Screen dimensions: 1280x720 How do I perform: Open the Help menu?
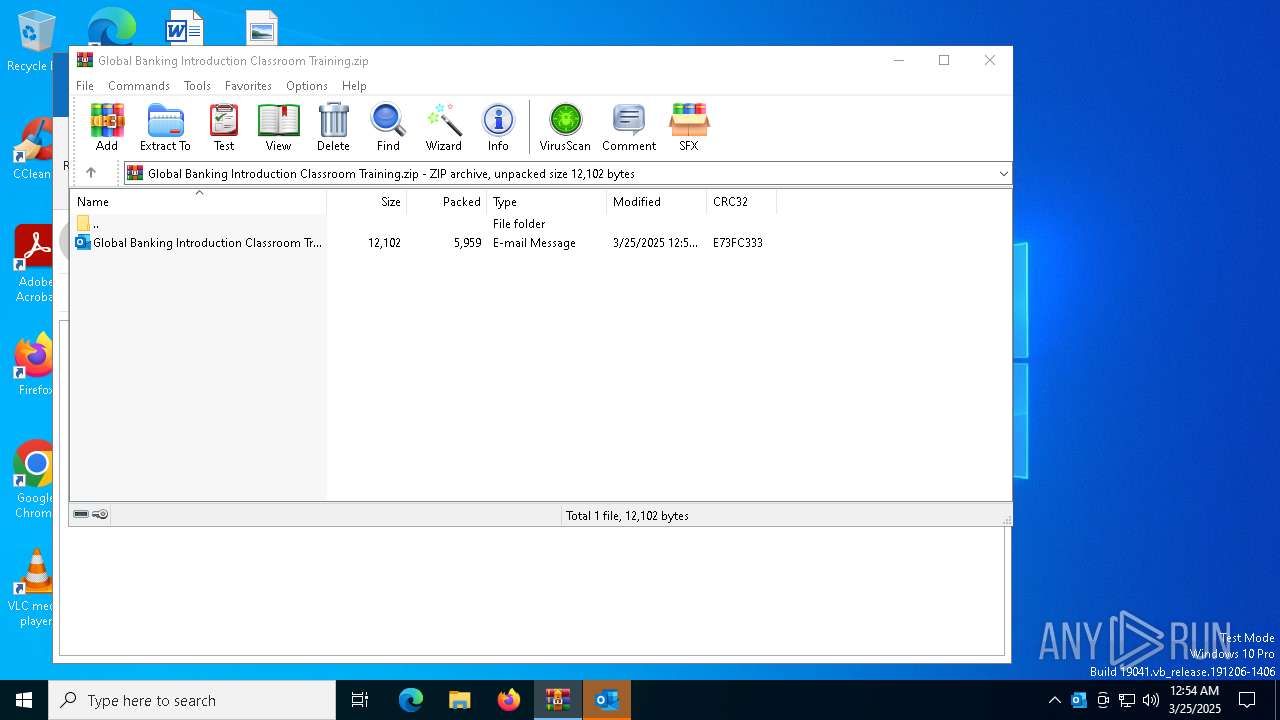pyautogui.click(x=354, y=86)
